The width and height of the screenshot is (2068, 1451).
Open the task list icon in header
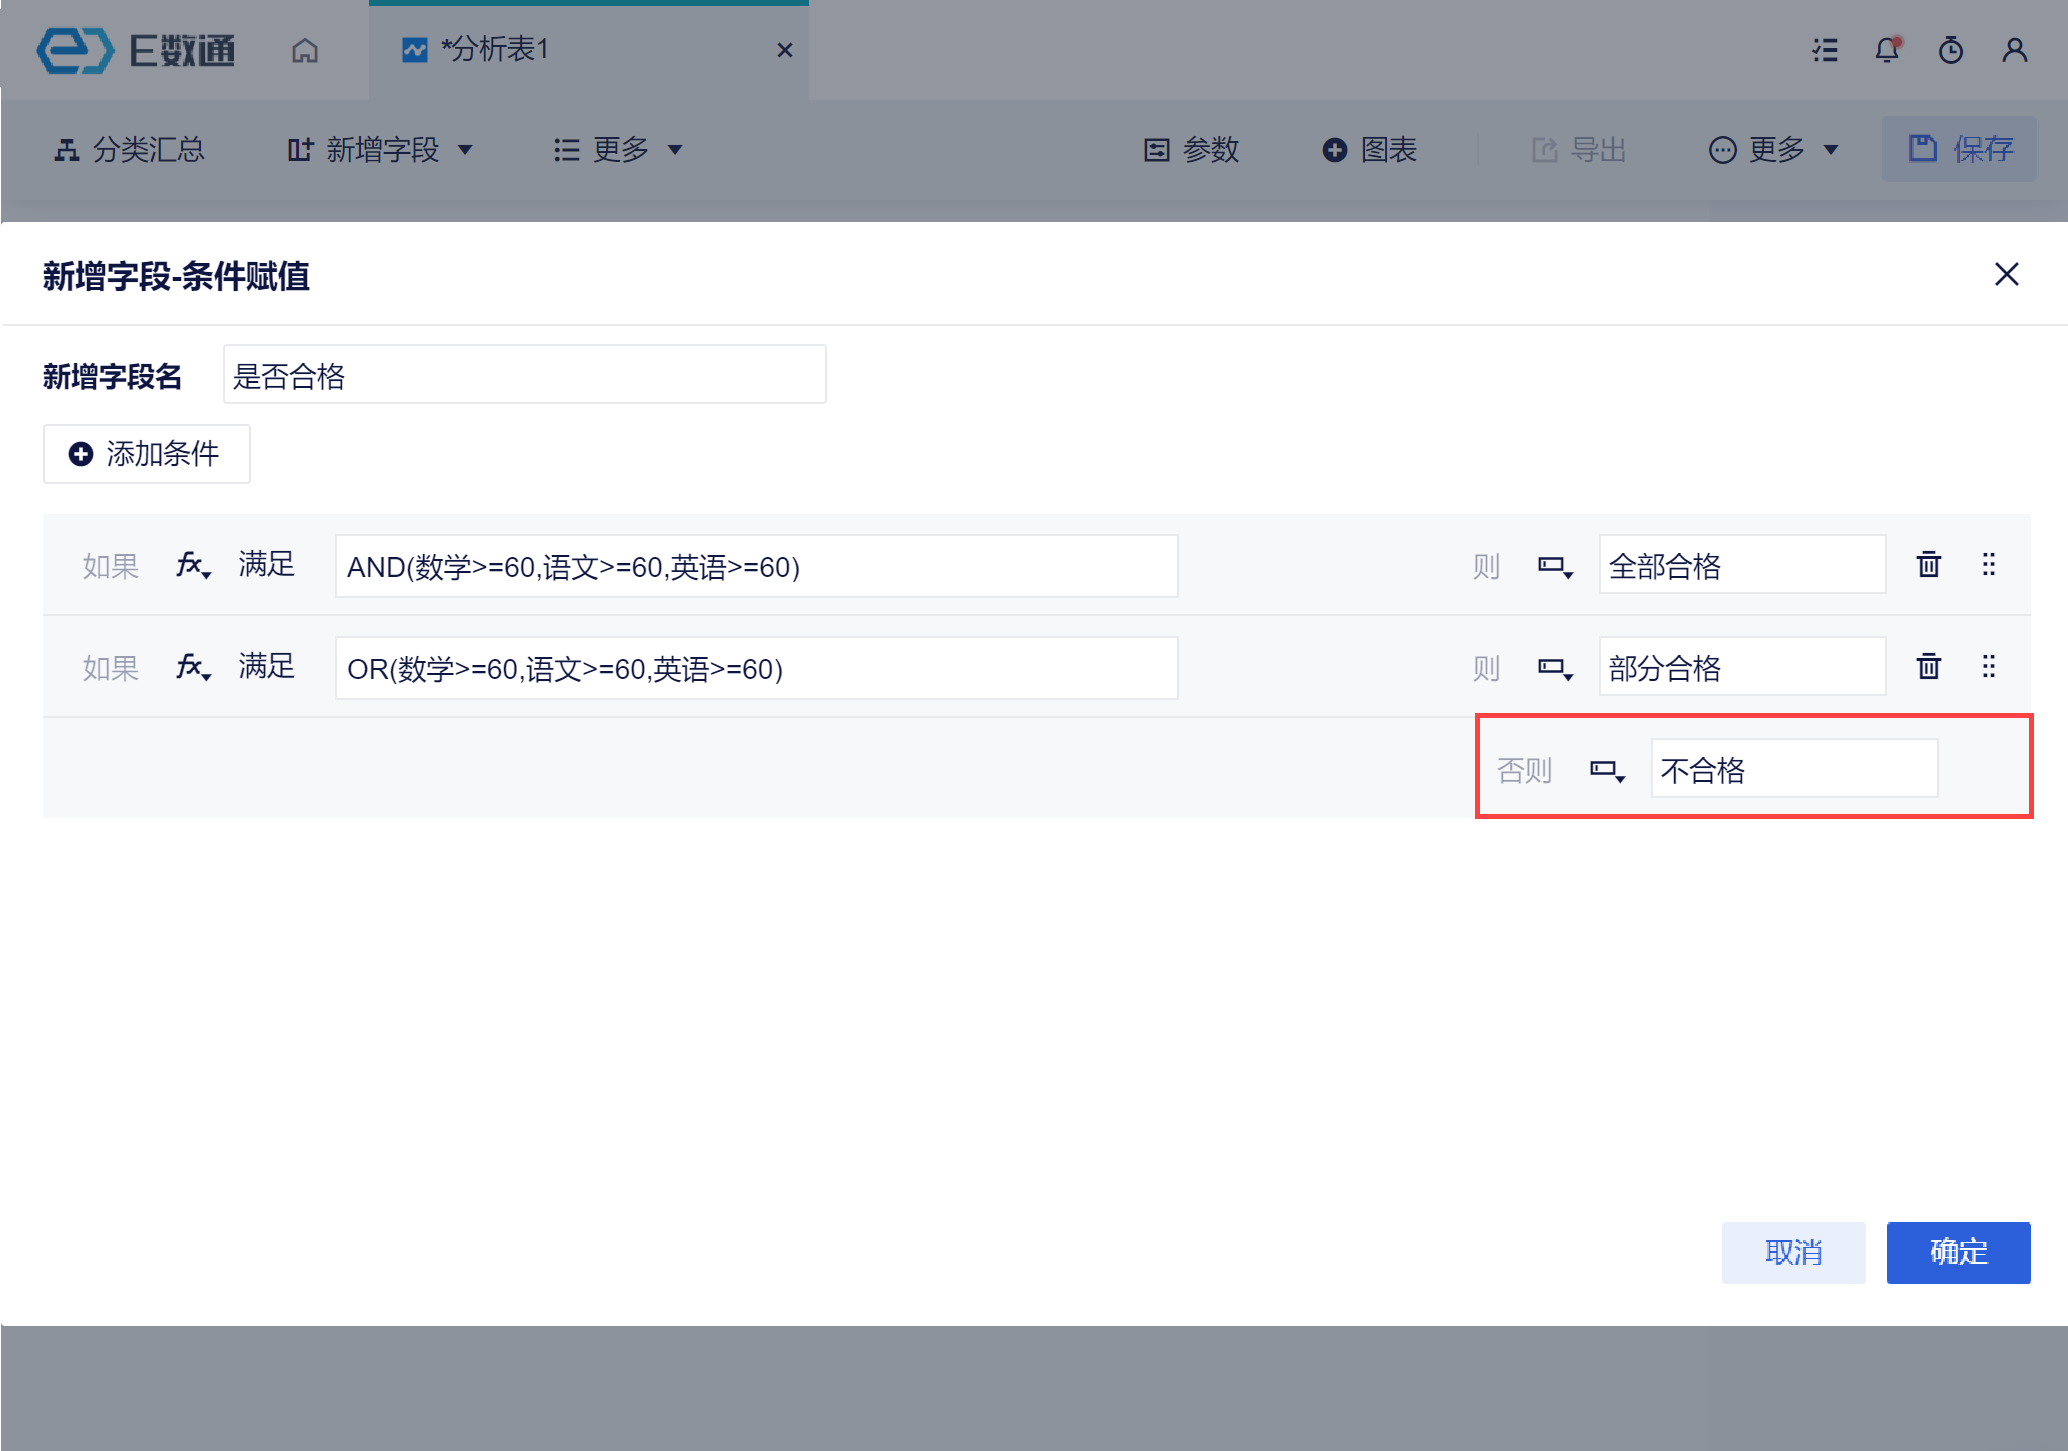1825,50
